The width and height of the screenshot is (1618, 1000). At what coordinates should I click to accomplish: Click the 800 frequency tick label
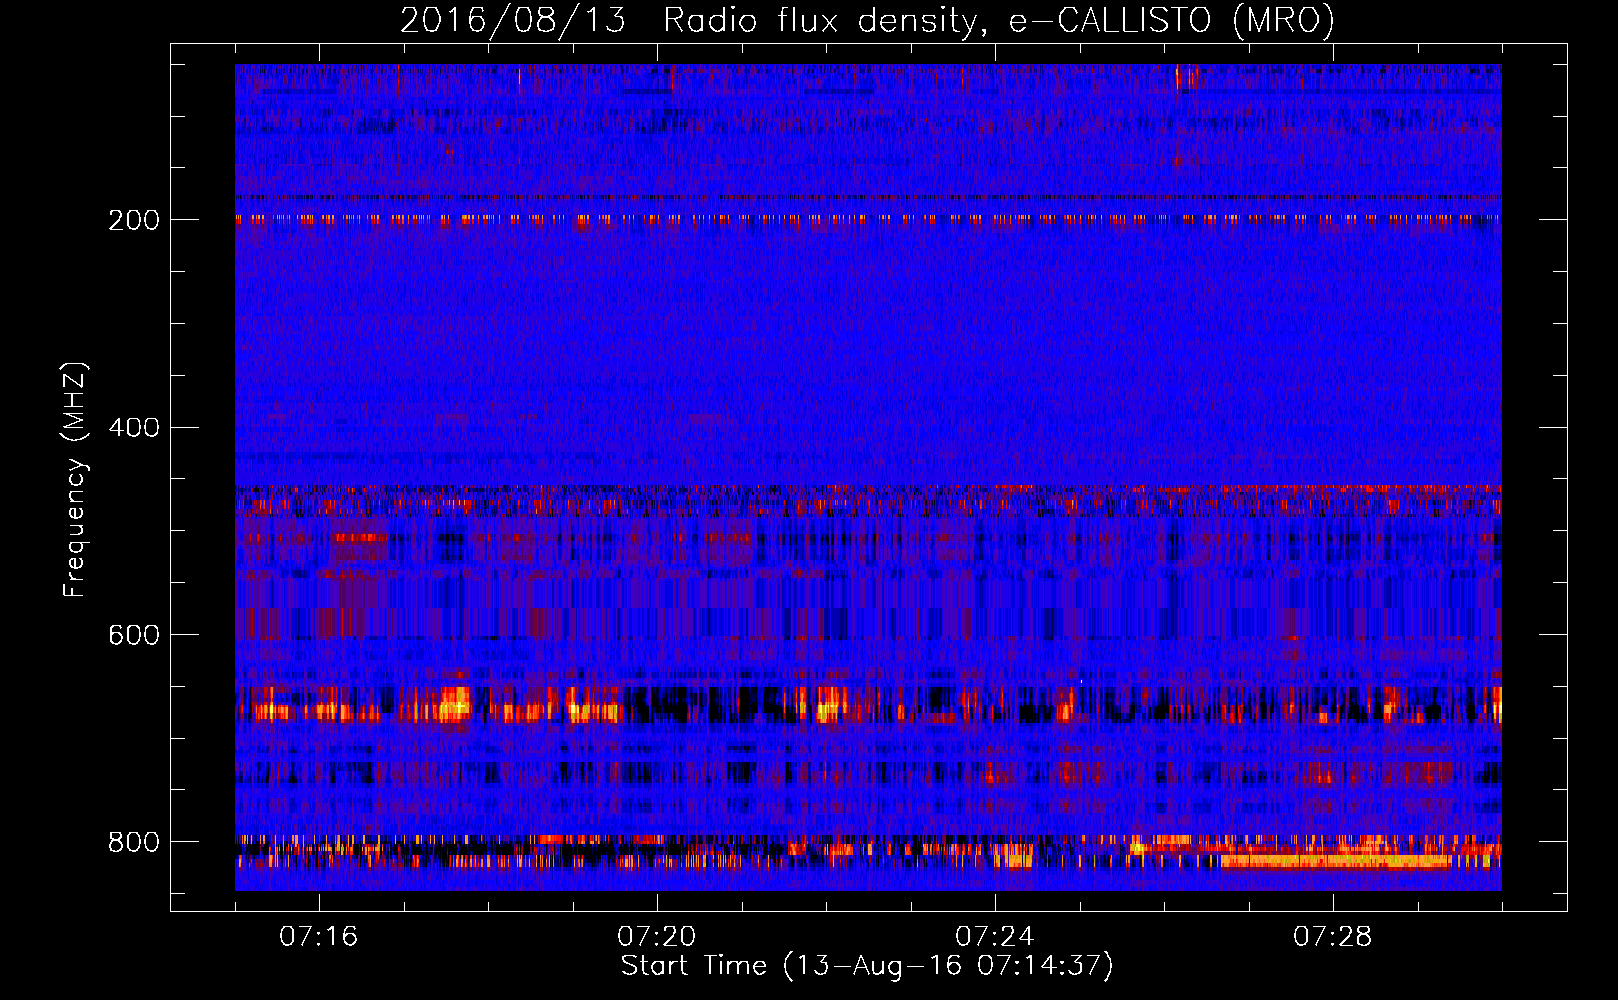[x=134, y=843]
